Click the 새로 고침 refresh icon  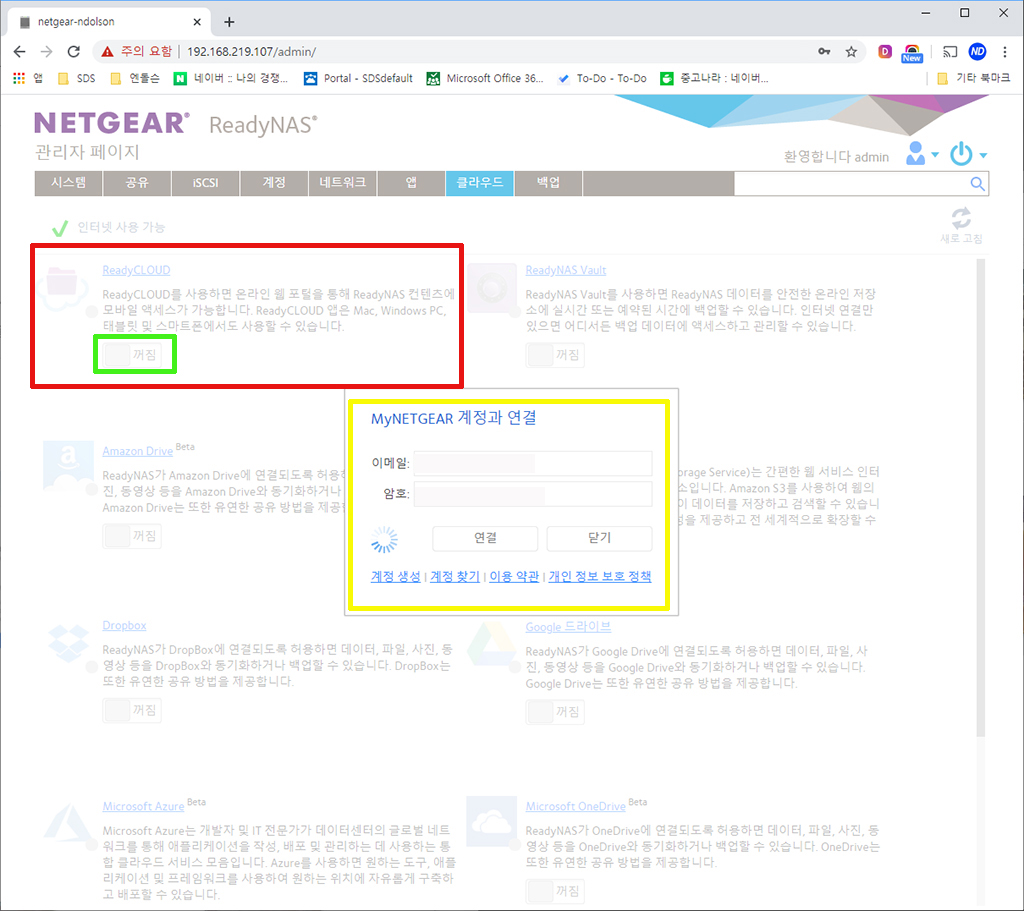tap(961, 218)
